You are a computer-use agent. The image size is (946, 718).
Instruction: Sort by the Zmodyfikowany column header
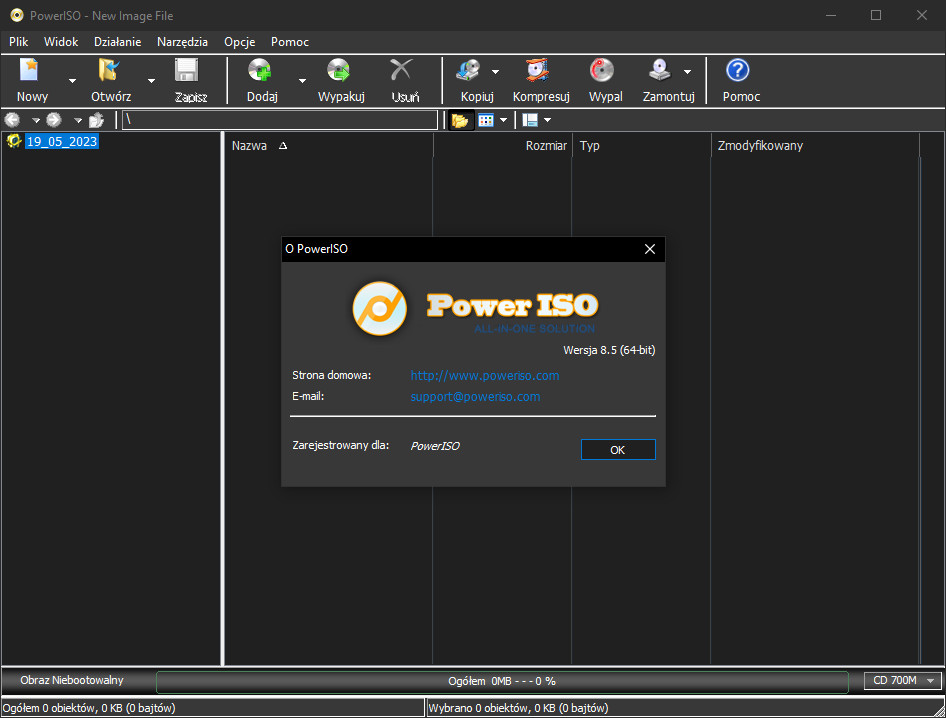coord(815,145)
